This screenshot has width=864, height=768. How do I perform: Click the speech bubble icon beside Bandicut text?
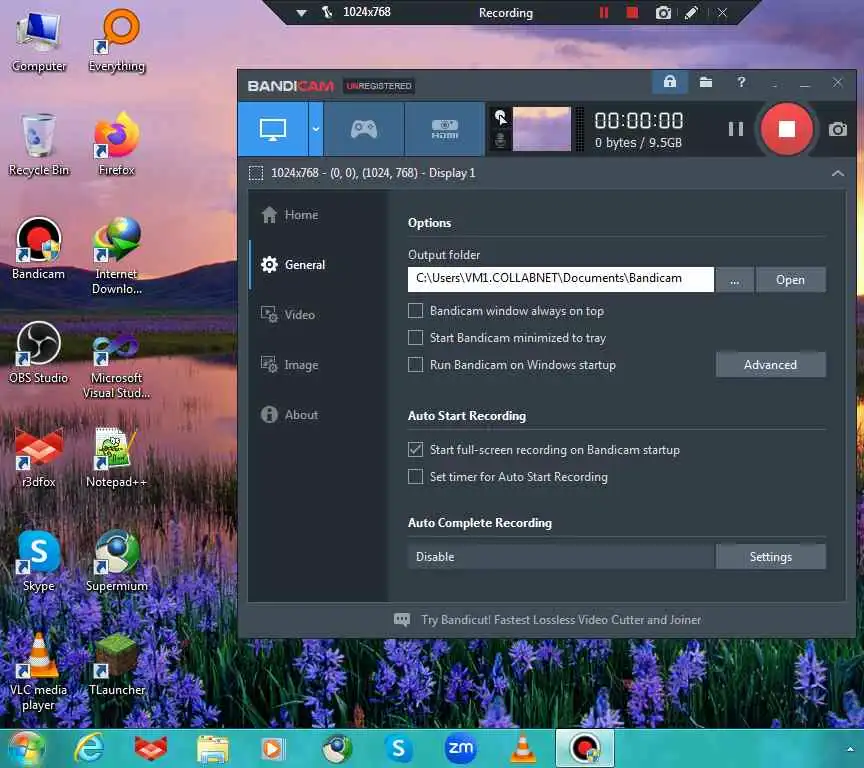(402, 620)
